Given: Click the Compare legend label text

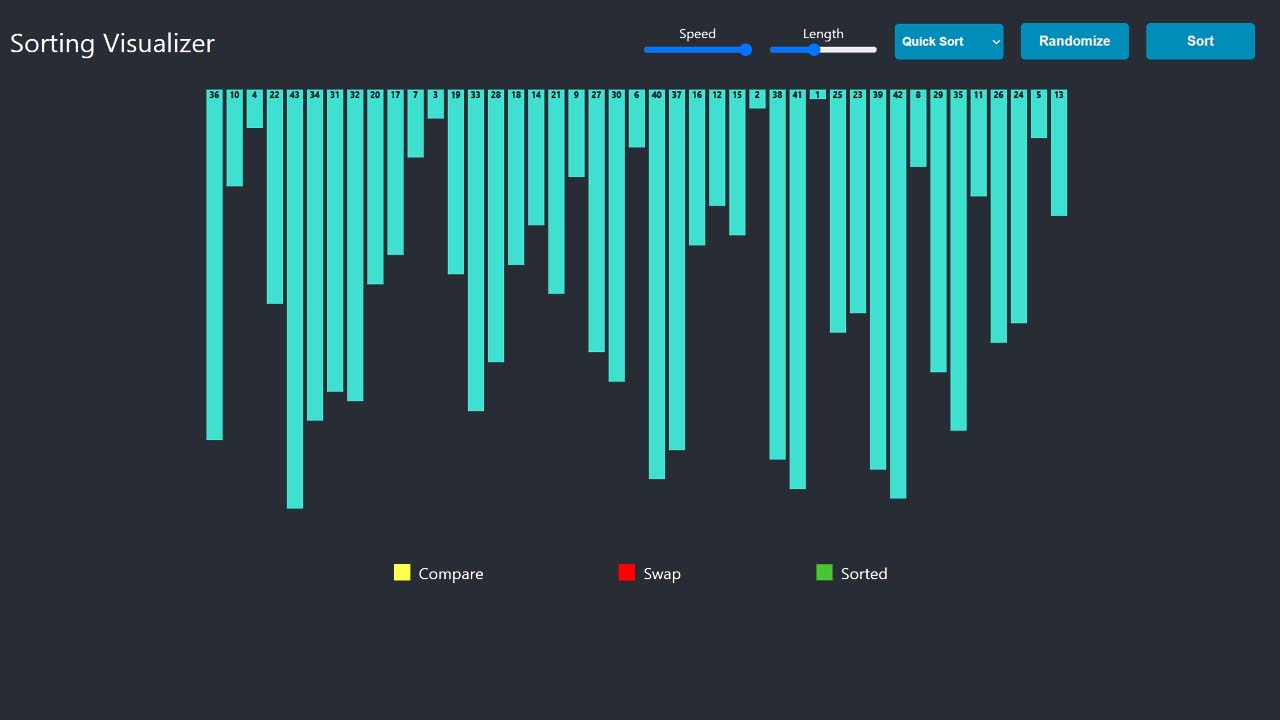Looking at the screenshot, I should (x=451, y=573).
